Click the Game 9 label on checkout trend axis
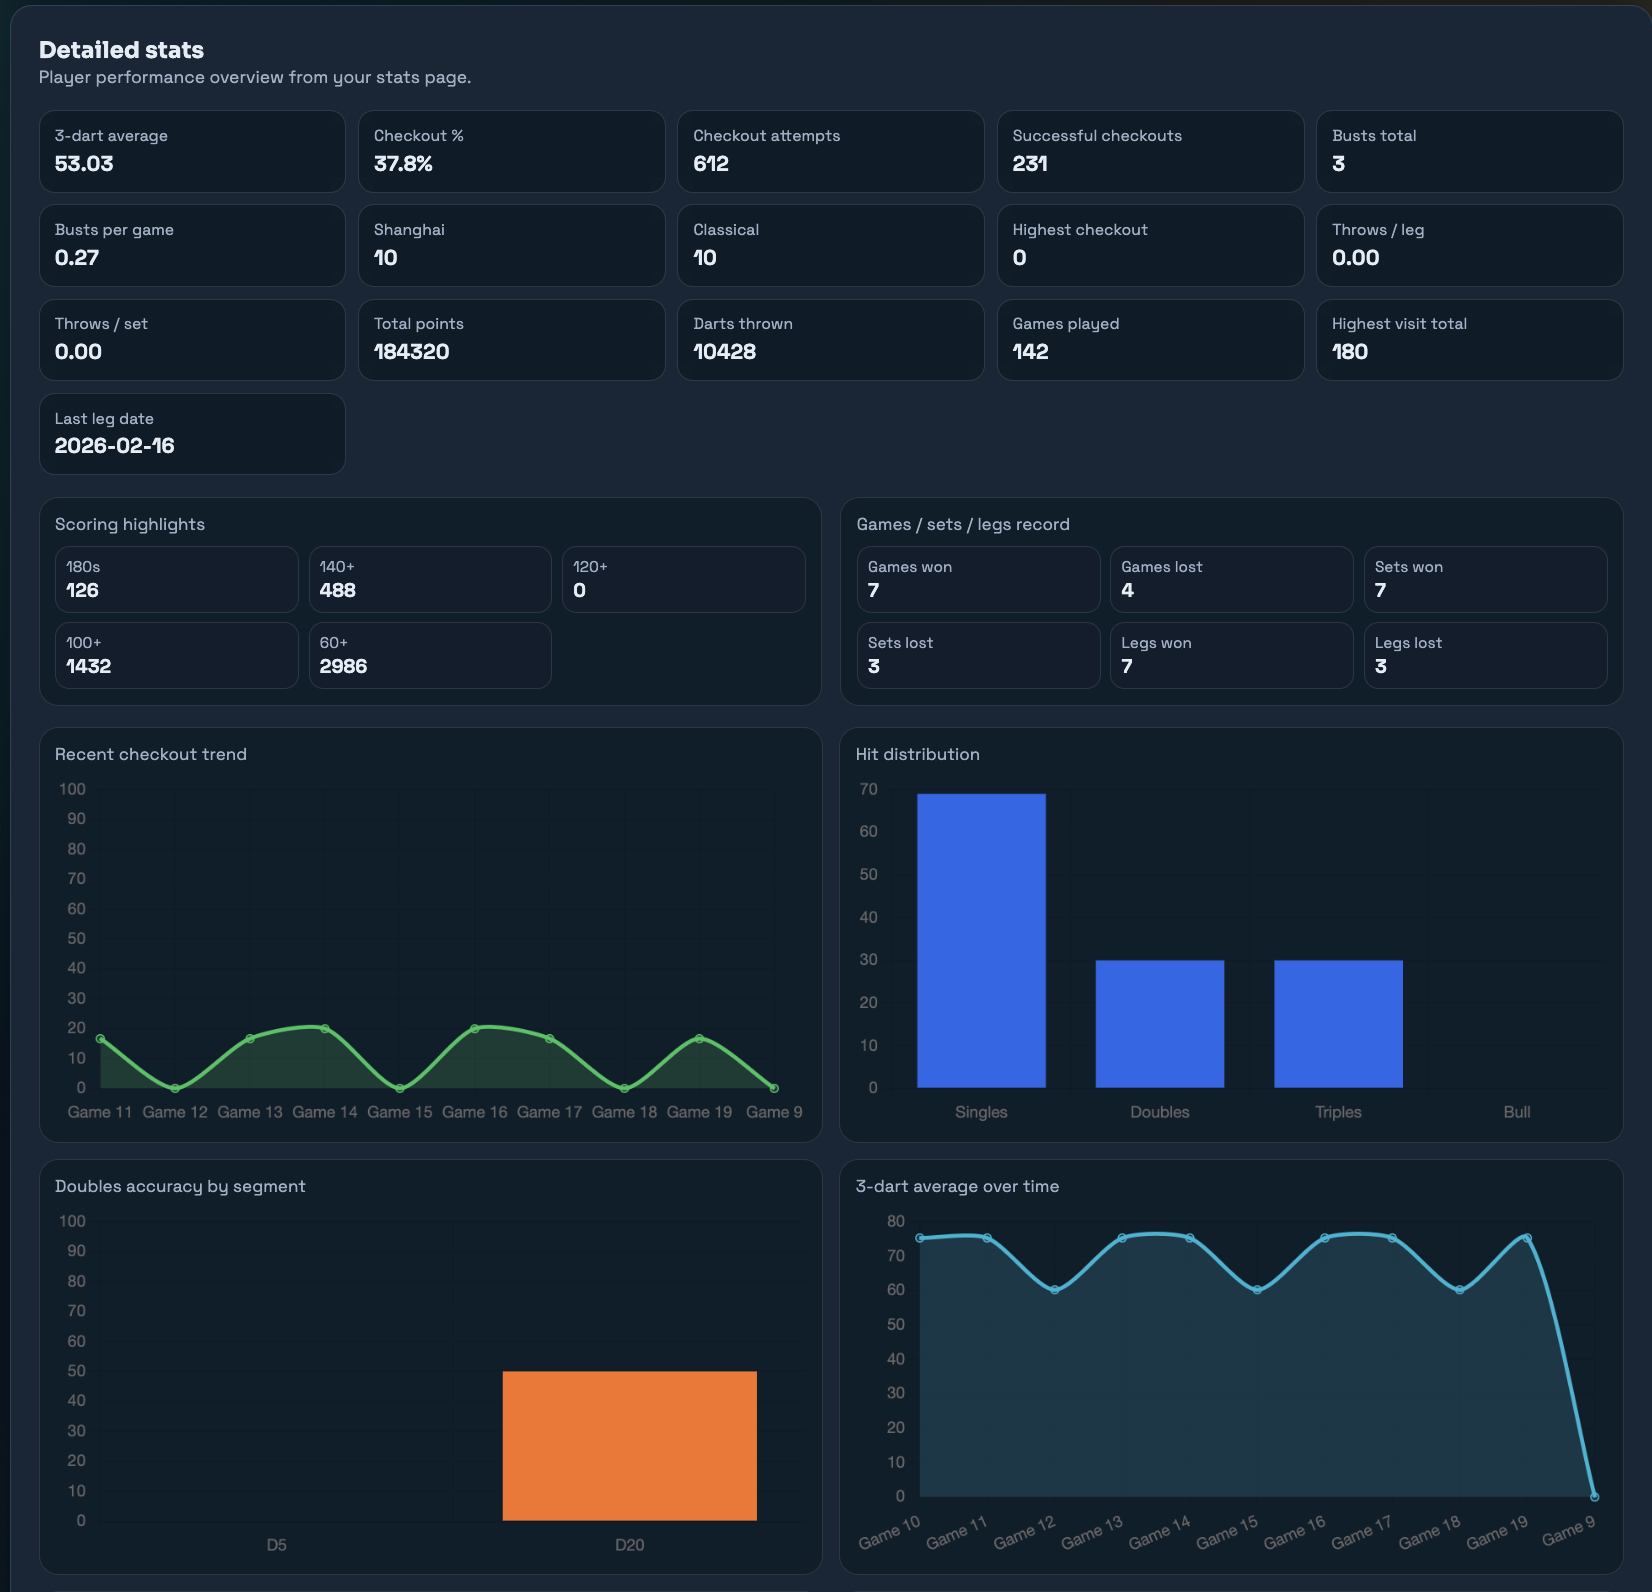This screenshot has height=1592, width=1652. [774, 1112]
